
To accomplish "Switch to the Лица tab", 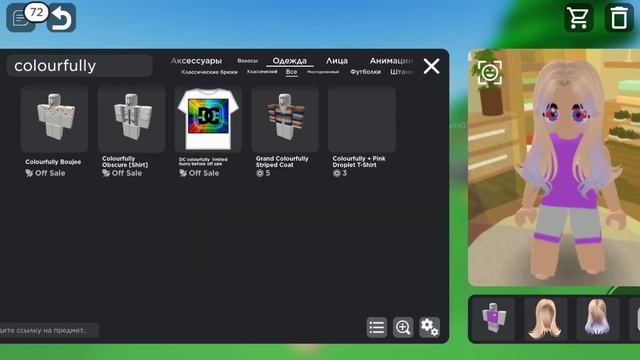I will 337,61.
